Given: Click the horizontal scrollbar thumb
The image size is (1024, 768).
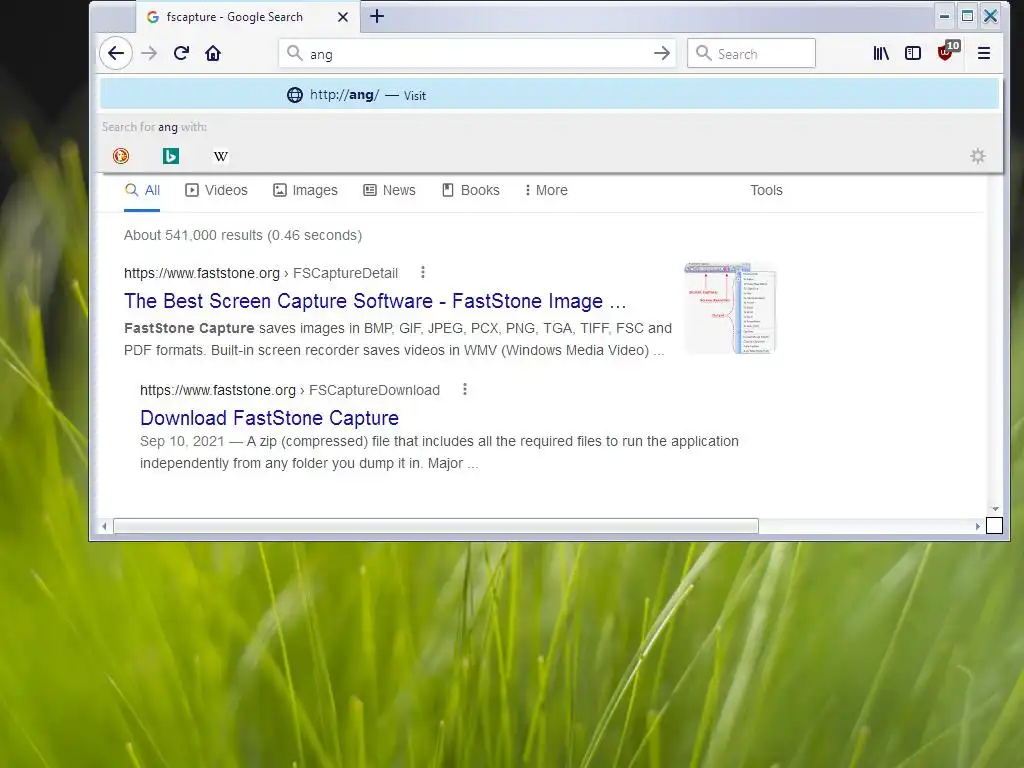Looking at the screenshot, I should click(x=436, y=526).
